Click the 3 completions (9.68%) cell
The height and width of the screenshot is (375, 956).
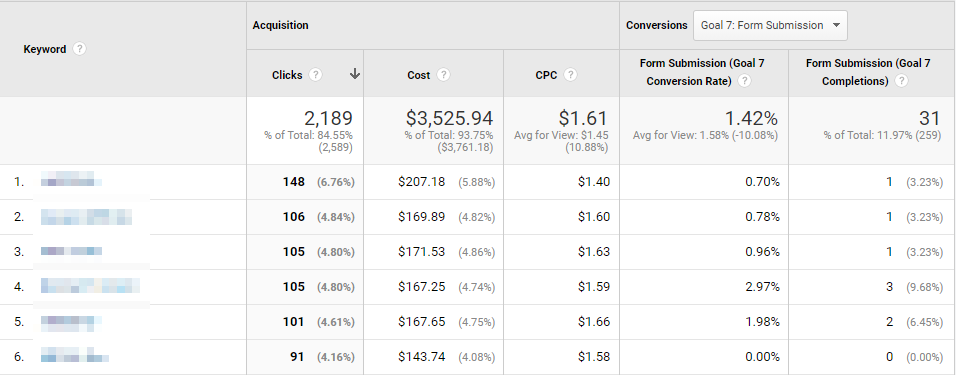(872, 287)
